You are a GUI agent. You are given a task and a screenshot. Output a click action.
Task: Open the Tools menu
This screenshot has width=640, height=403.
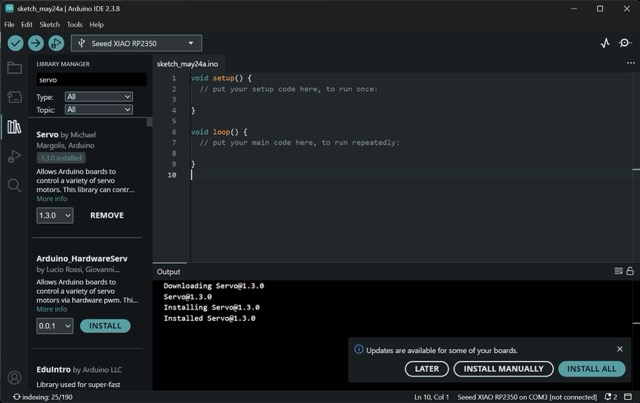pos(75,24)
